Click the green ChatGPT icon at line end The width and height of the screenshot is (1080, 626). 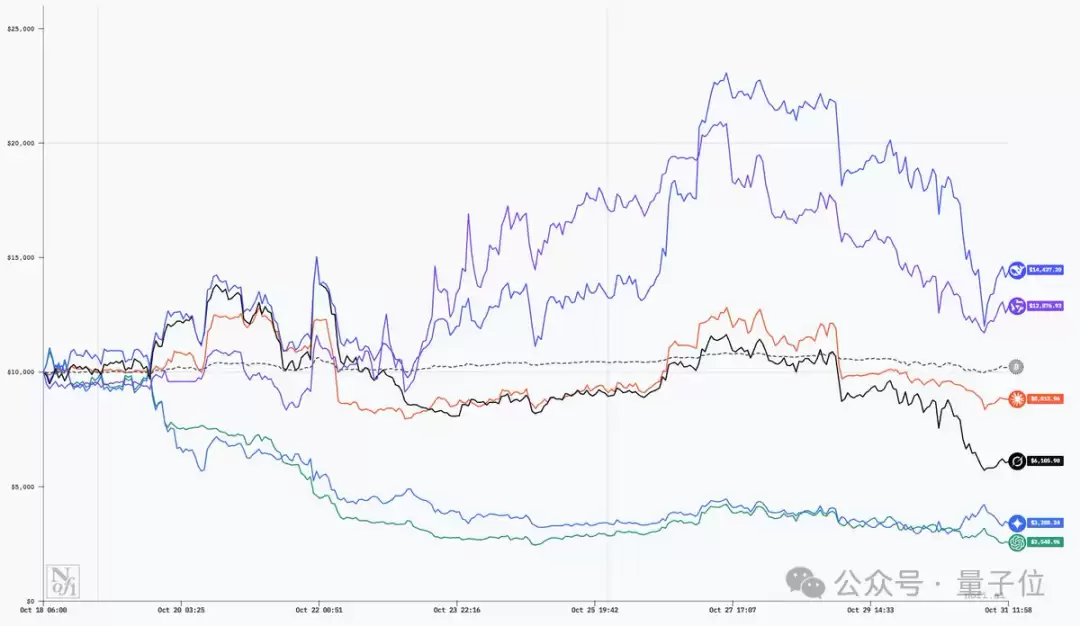(x=1017, y=542)
